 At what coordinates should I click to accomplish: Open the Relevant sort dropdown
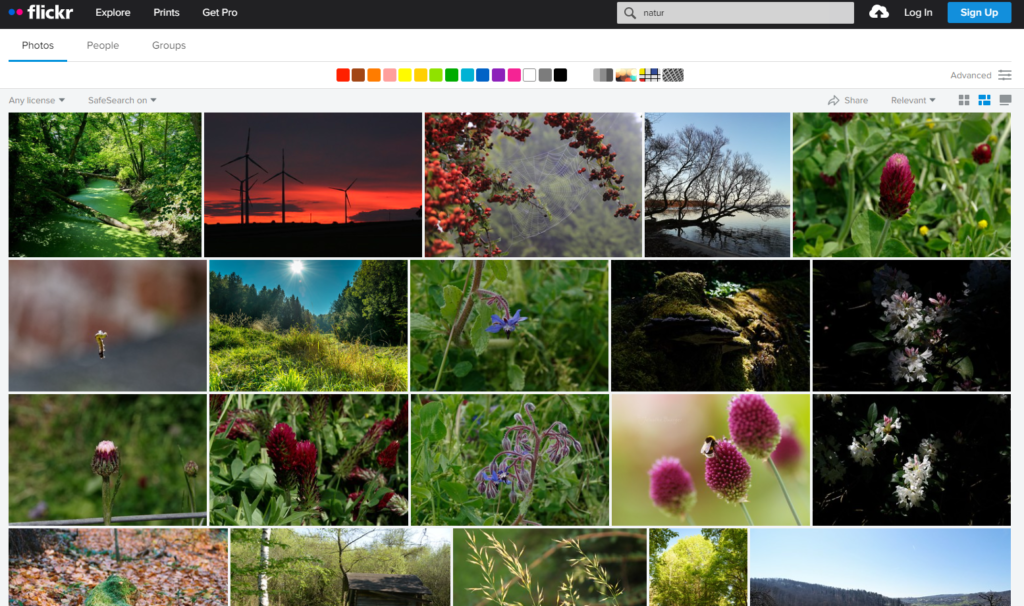pos(913,100)
